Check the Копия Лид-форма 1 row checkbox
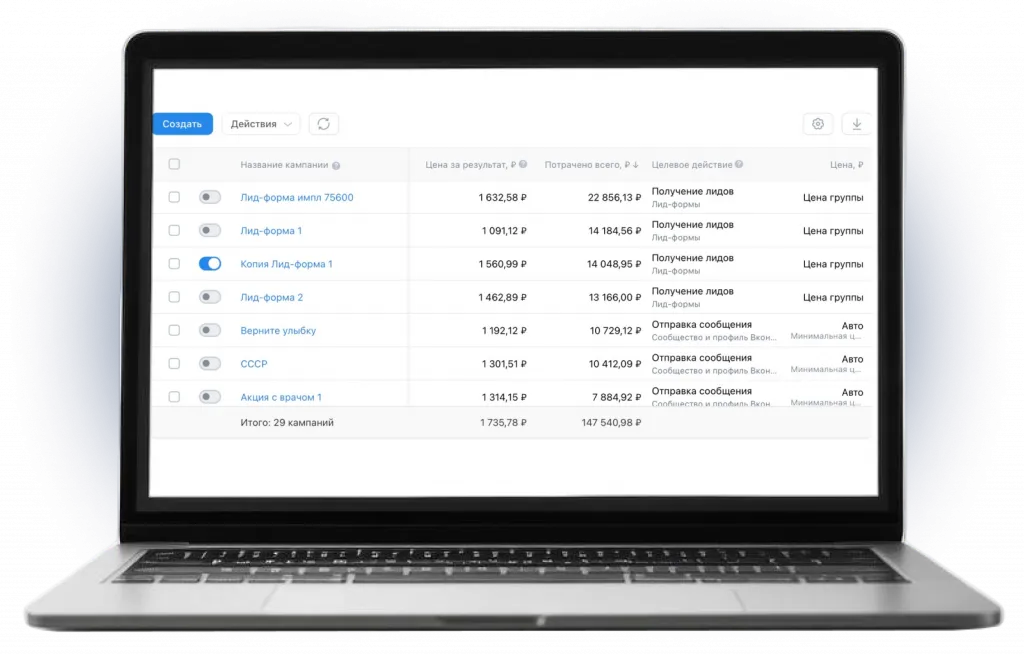 coord(174,263)
